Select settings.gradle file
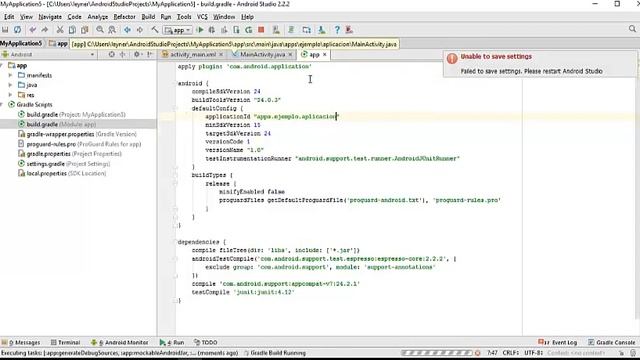This screenshot has height=360, width=640. 64,164
